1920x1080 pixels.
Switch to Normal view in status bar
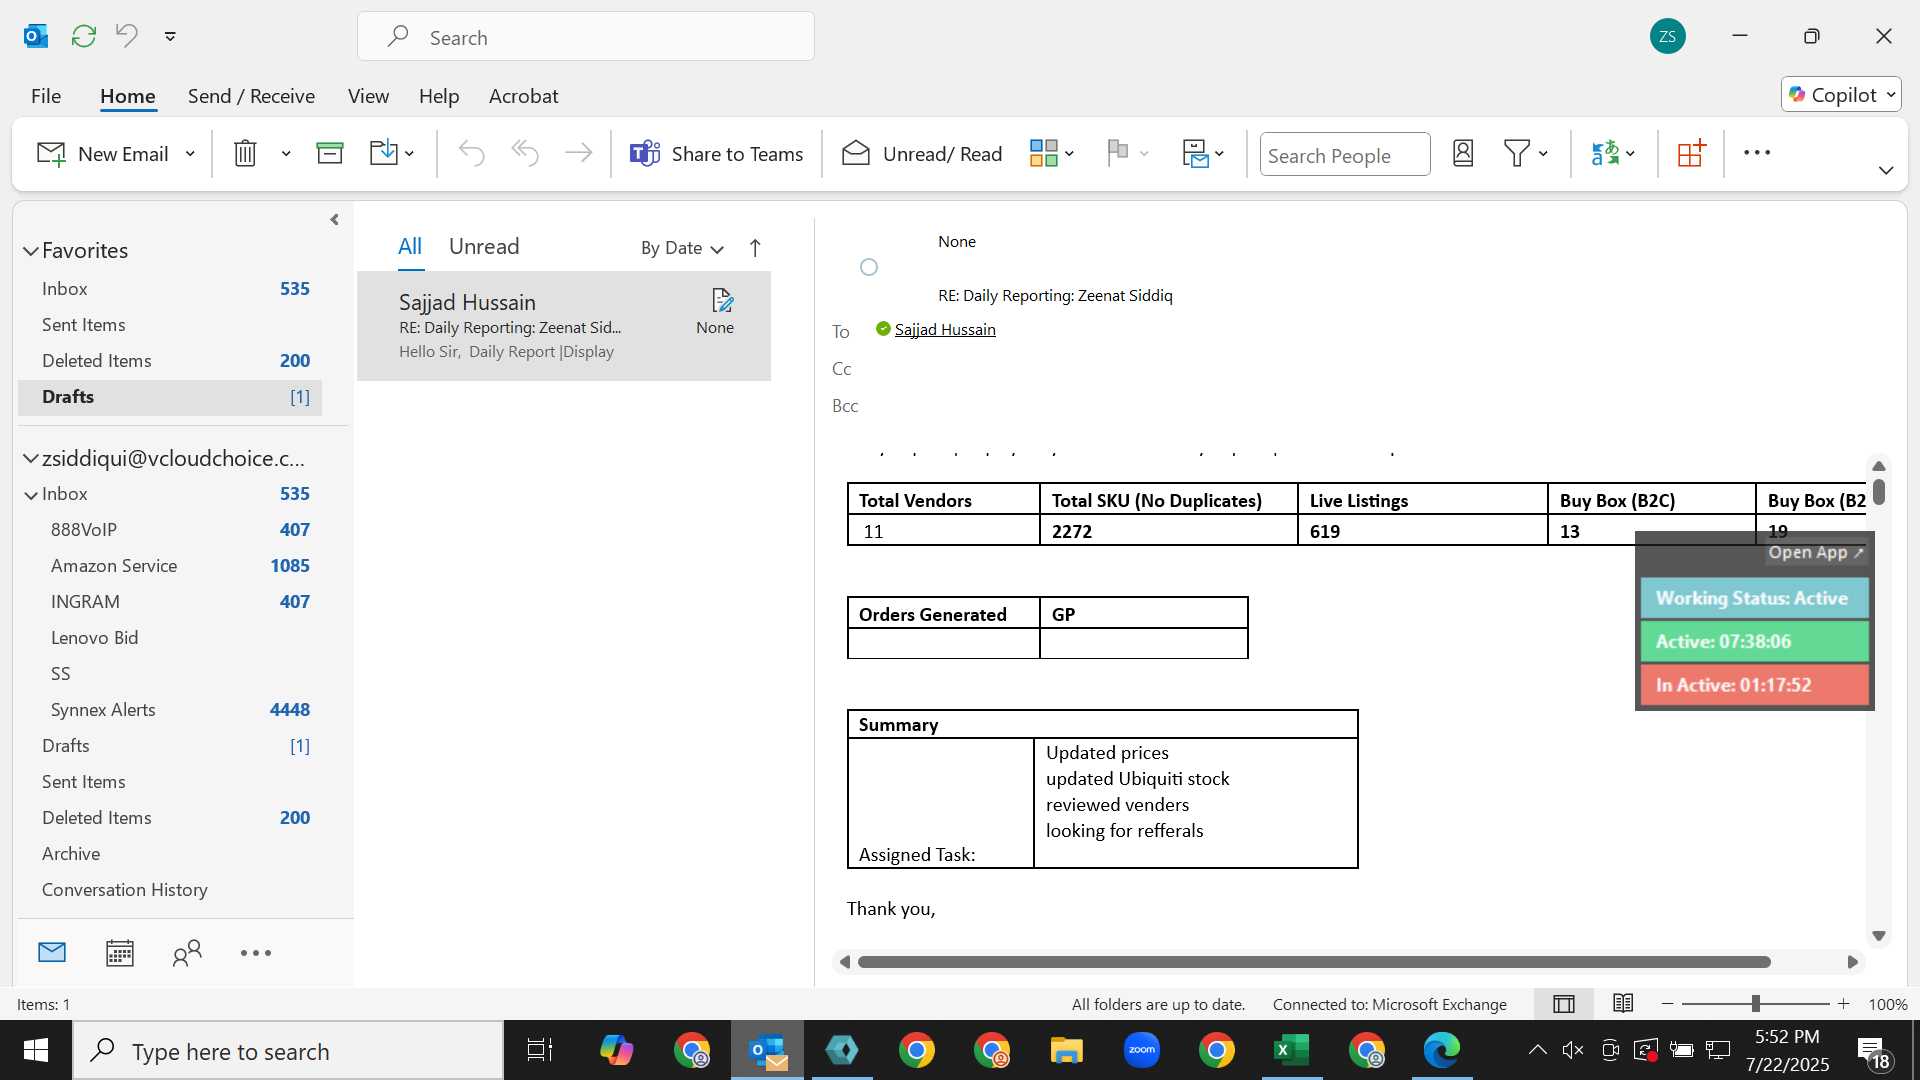(x=1564, y=1004)
